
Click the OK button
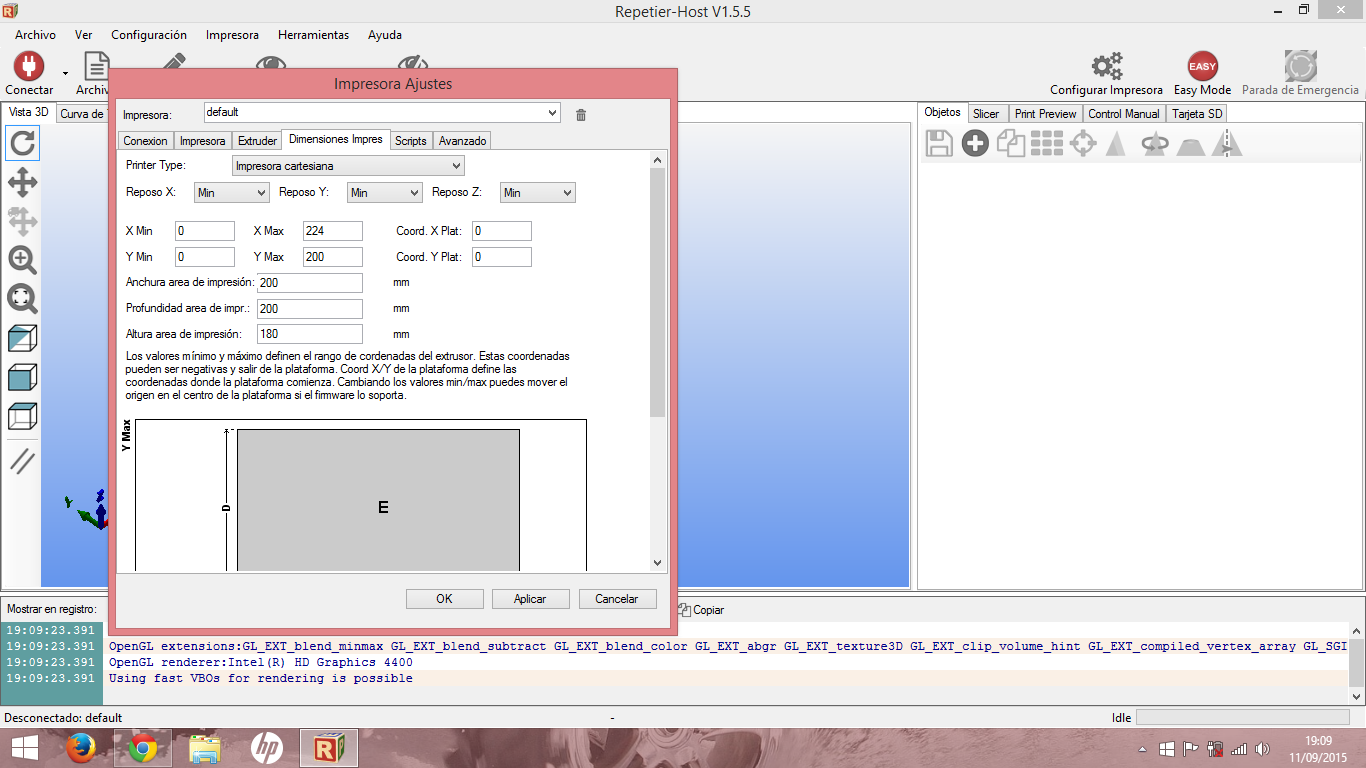pos(445,599)
